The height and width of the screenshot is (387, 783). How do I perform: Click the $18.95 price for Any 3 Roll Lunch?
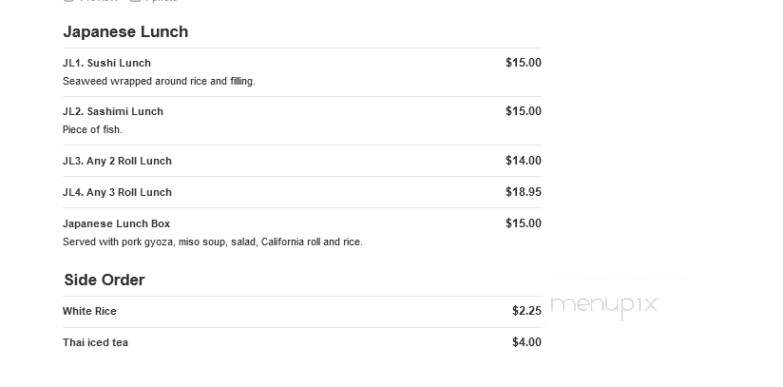coord(523,192)
